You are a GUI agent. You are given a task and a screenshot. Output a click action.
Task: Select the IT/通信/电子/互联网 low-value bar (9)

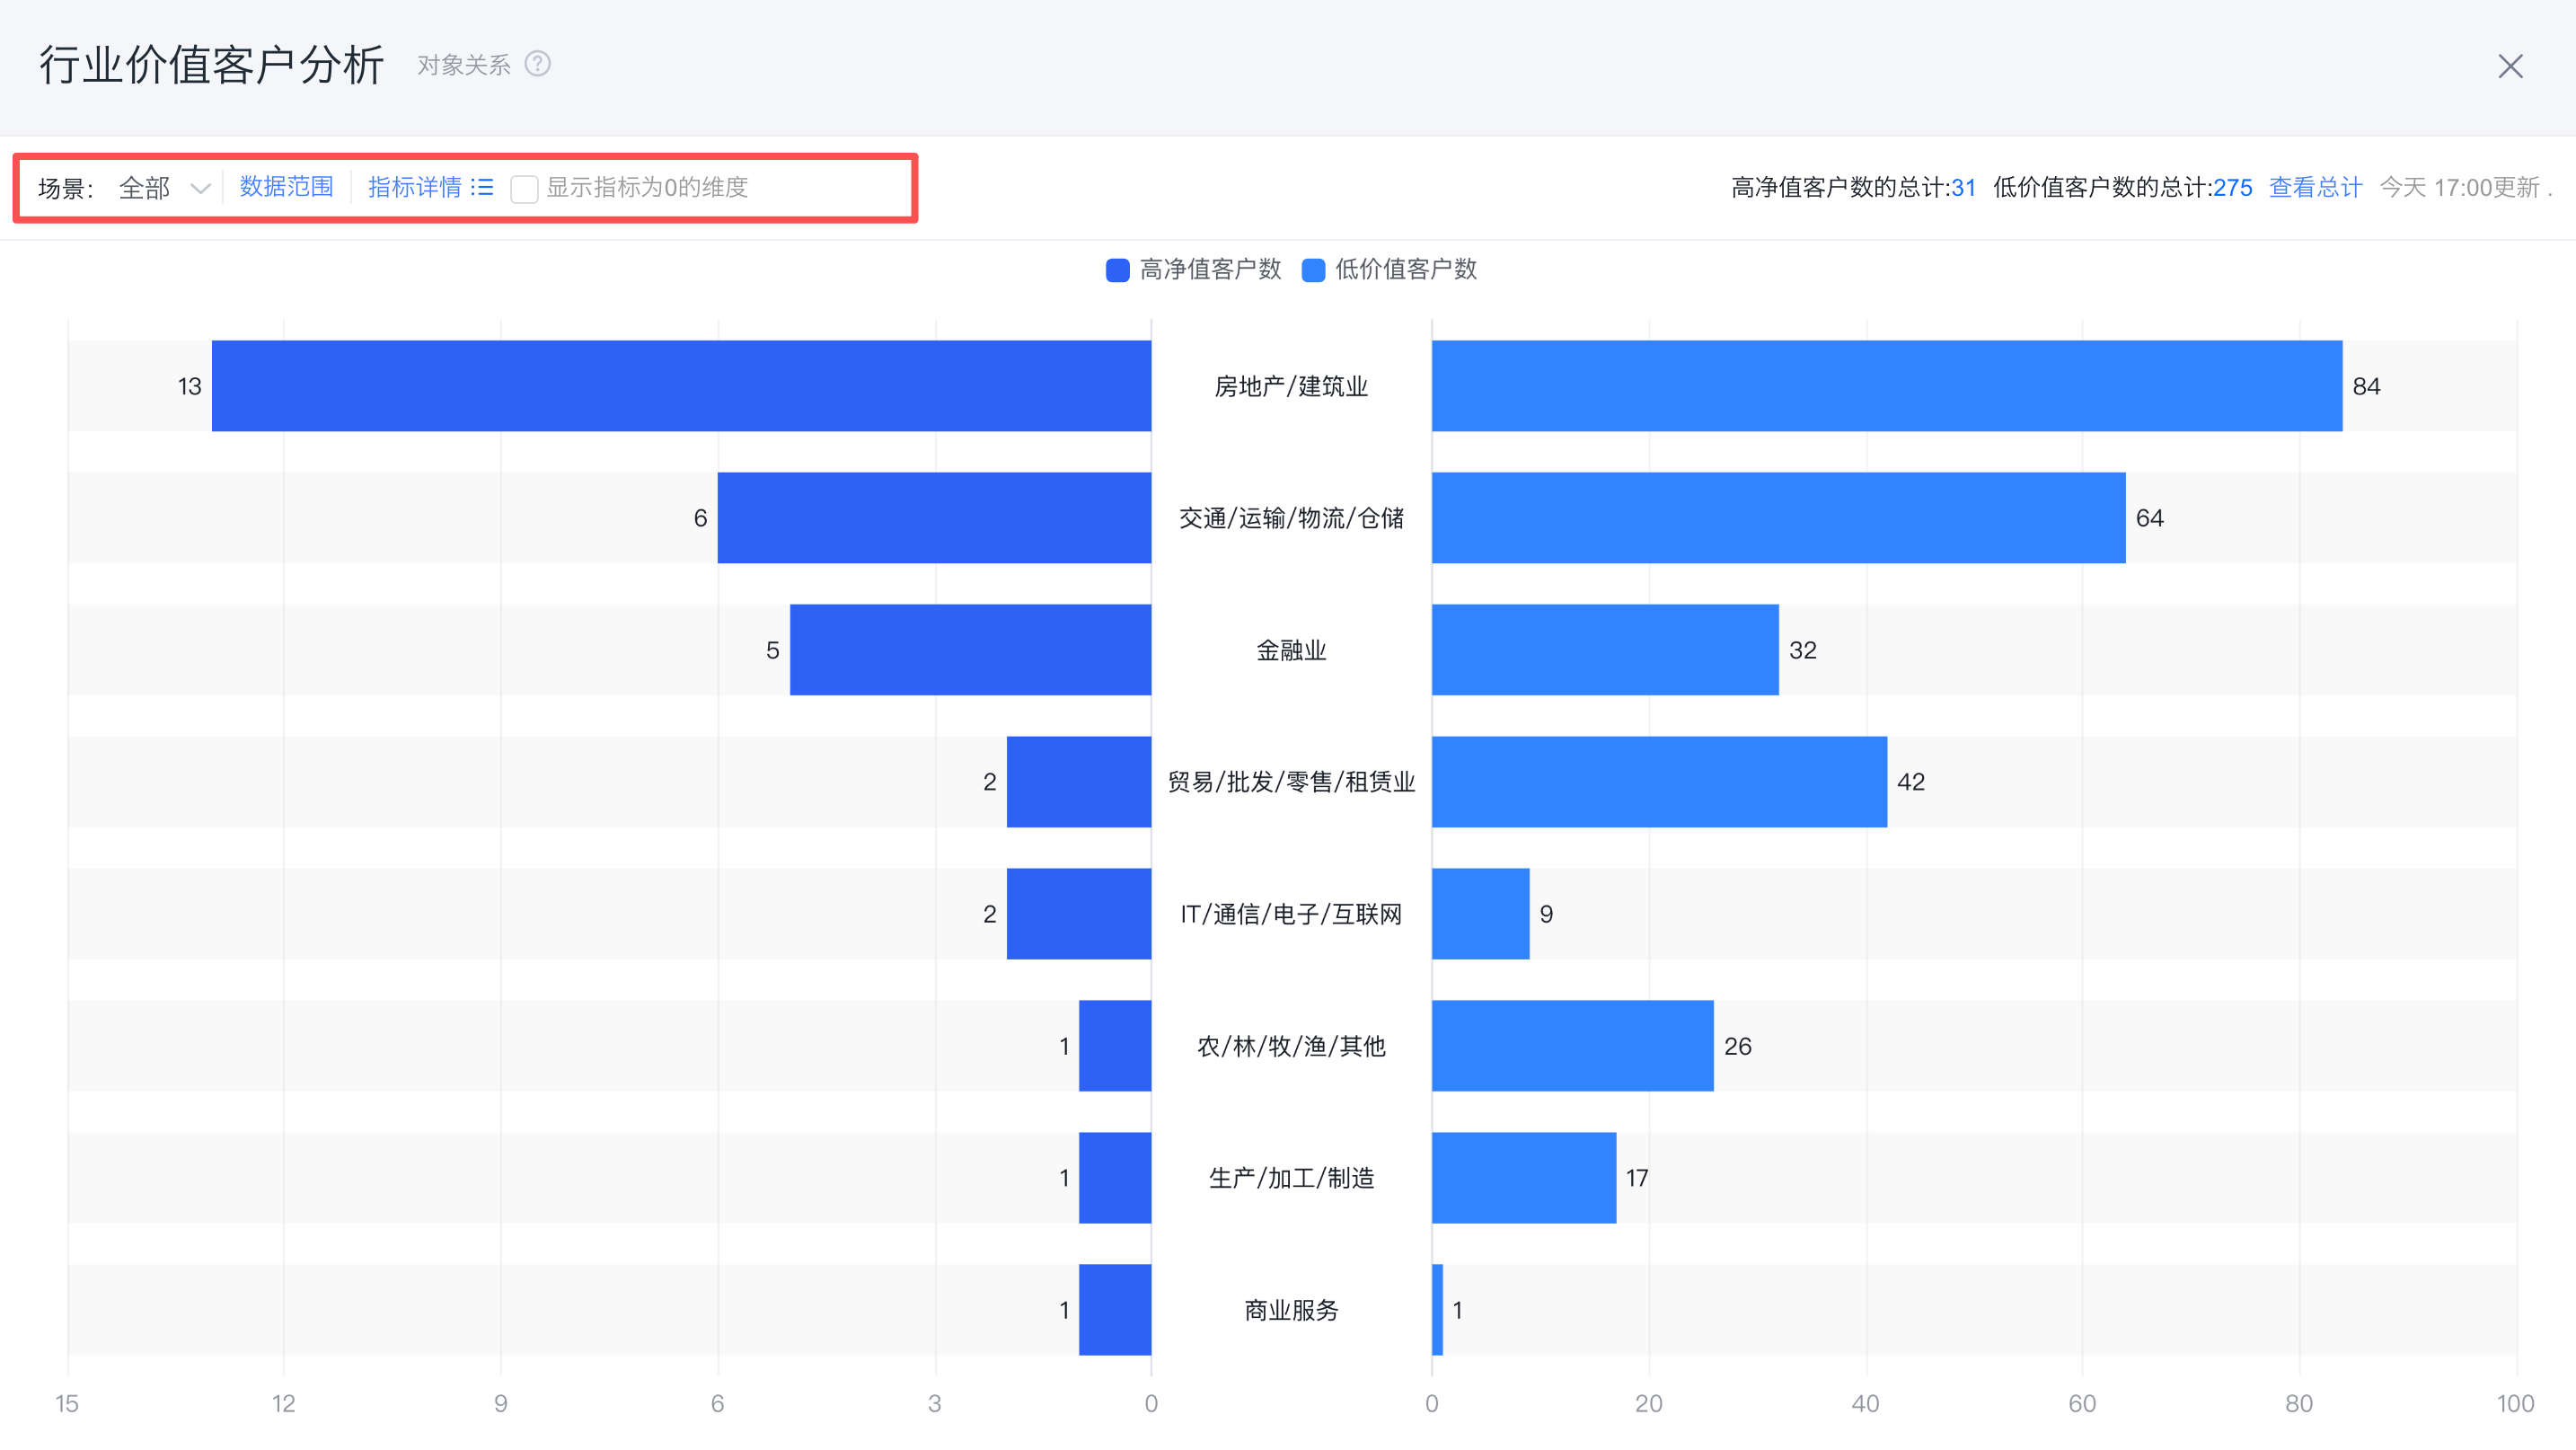1479,914
